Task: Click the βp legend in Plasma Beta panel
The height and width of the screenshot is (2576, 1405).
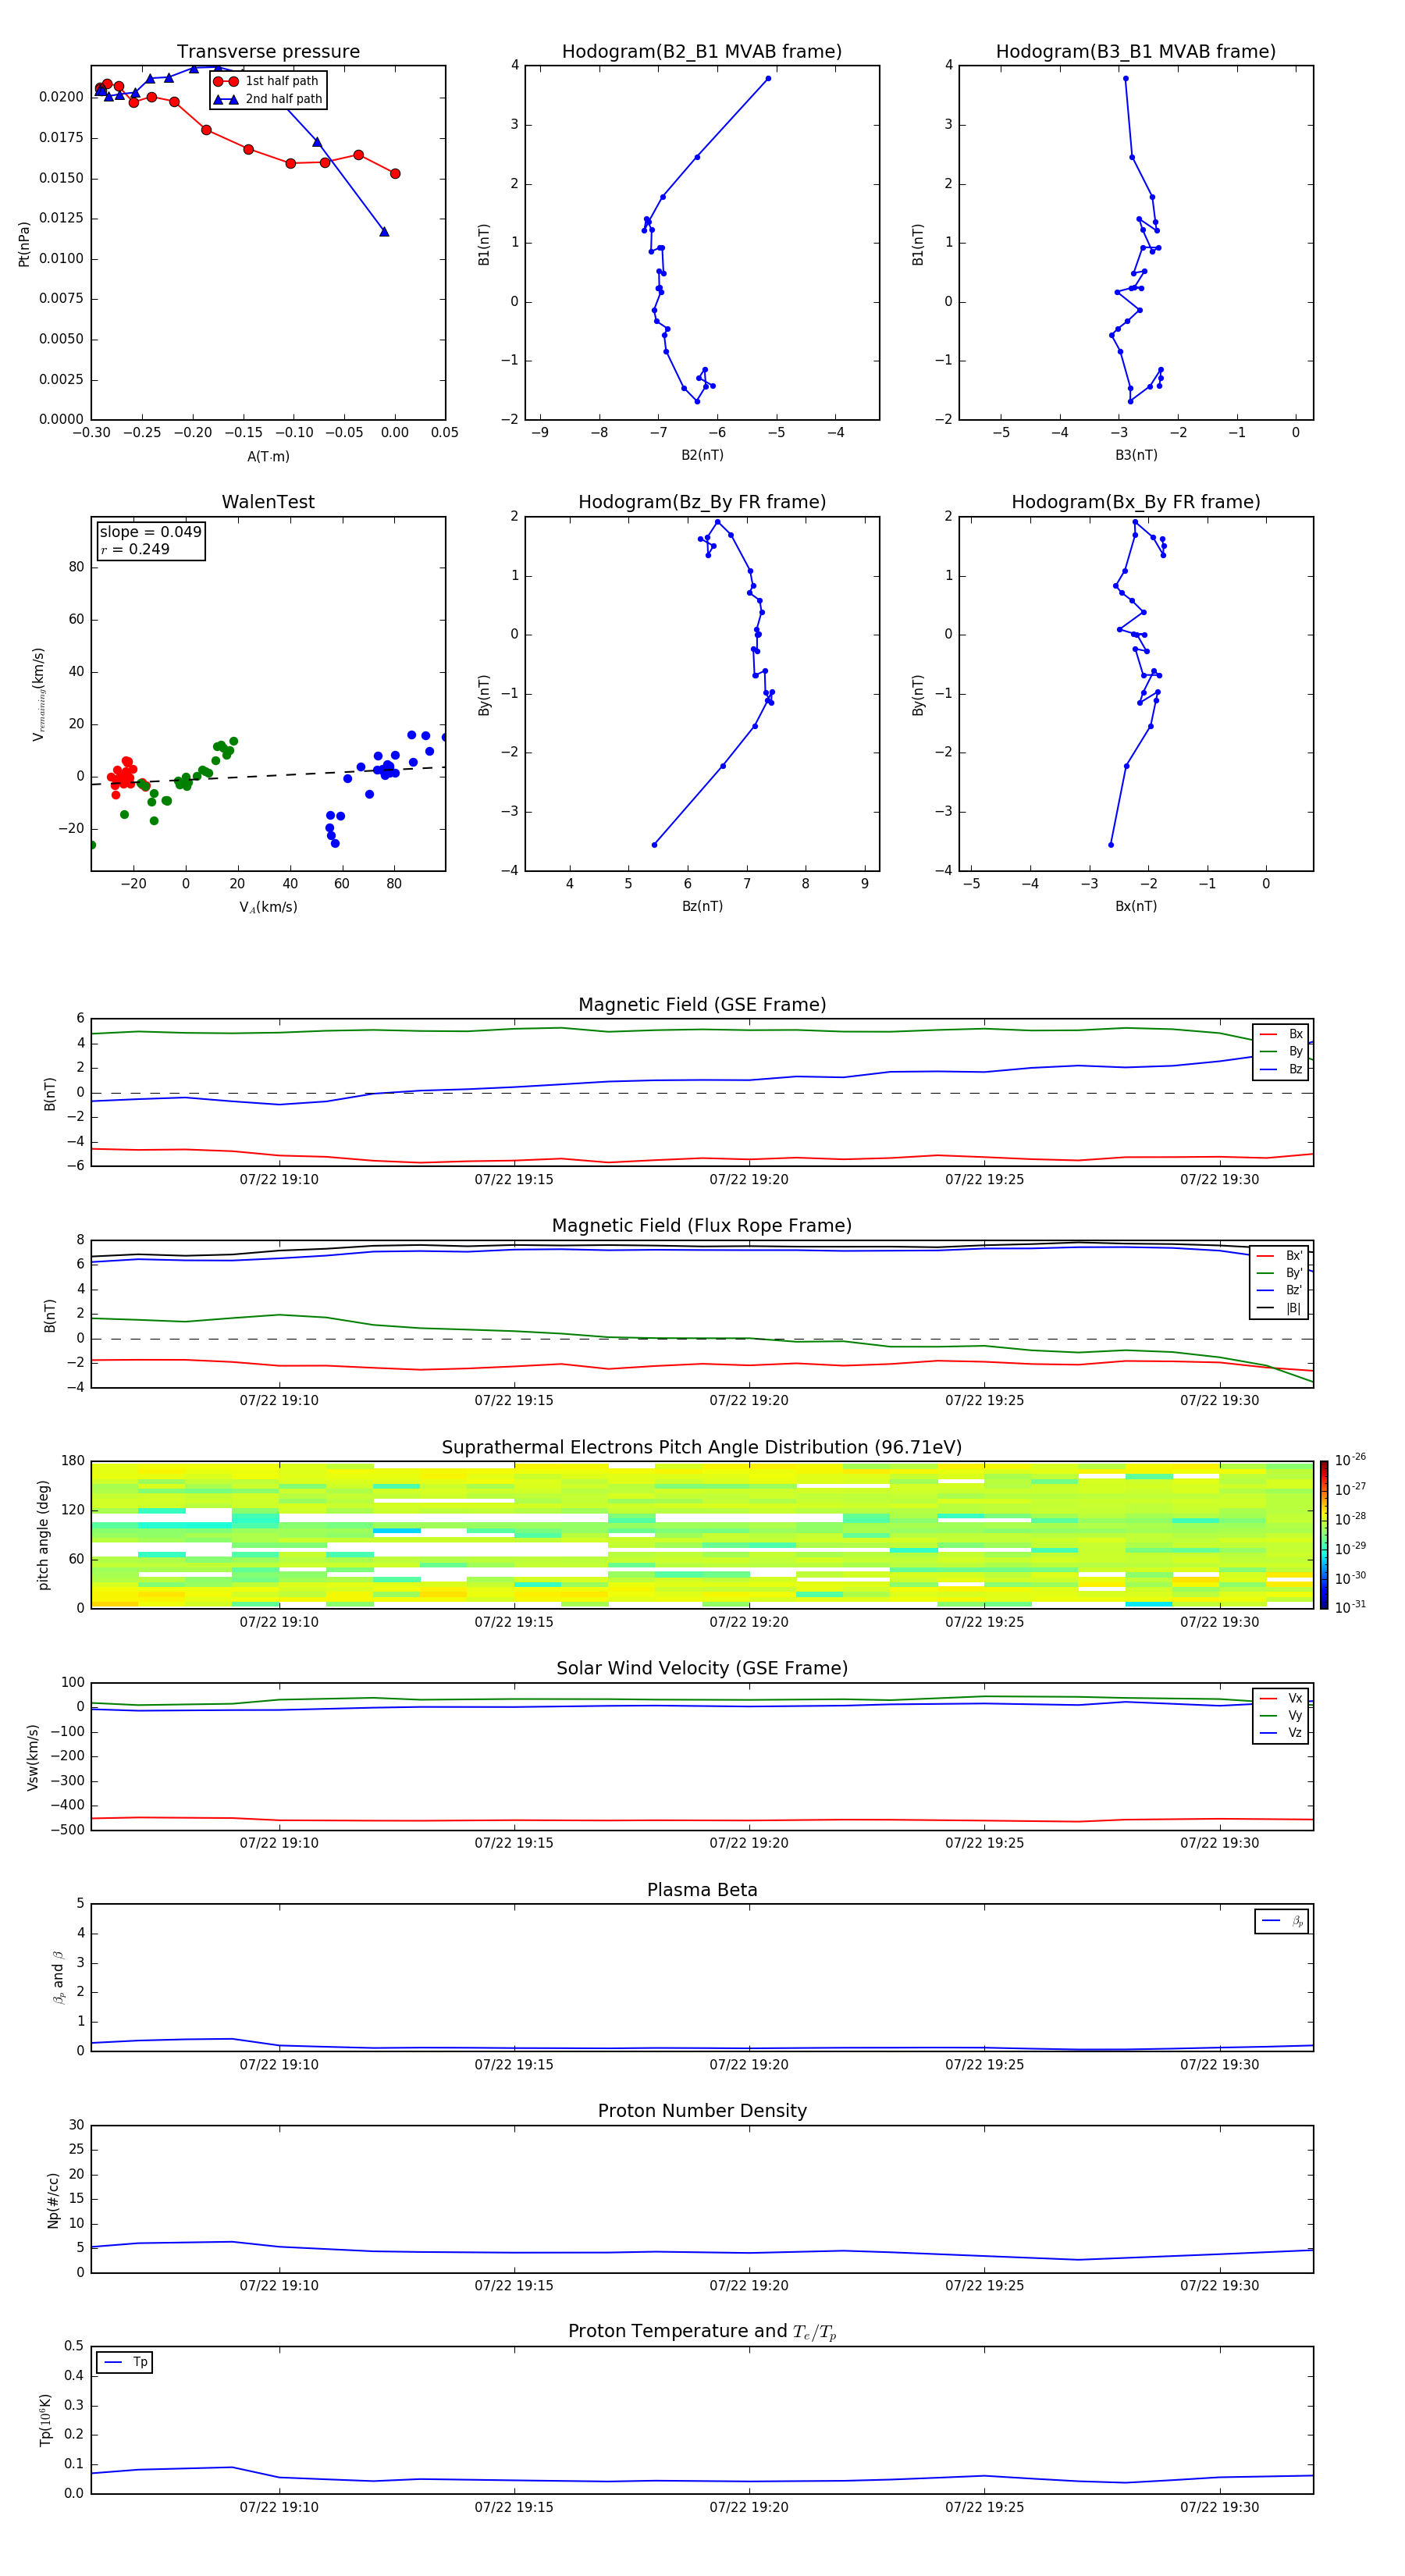Action: coord(1281,1921)
